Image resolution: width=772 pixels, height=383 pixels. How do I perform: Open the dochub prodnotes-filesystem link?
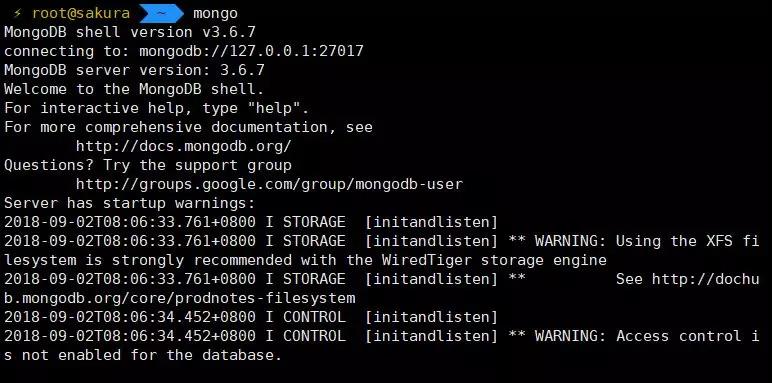382,288
